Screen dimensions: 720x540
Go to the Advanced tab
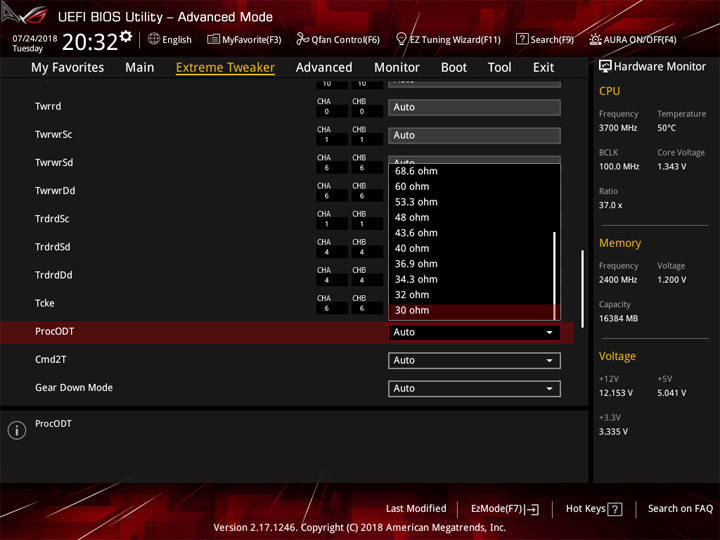(x=324, y=68)
